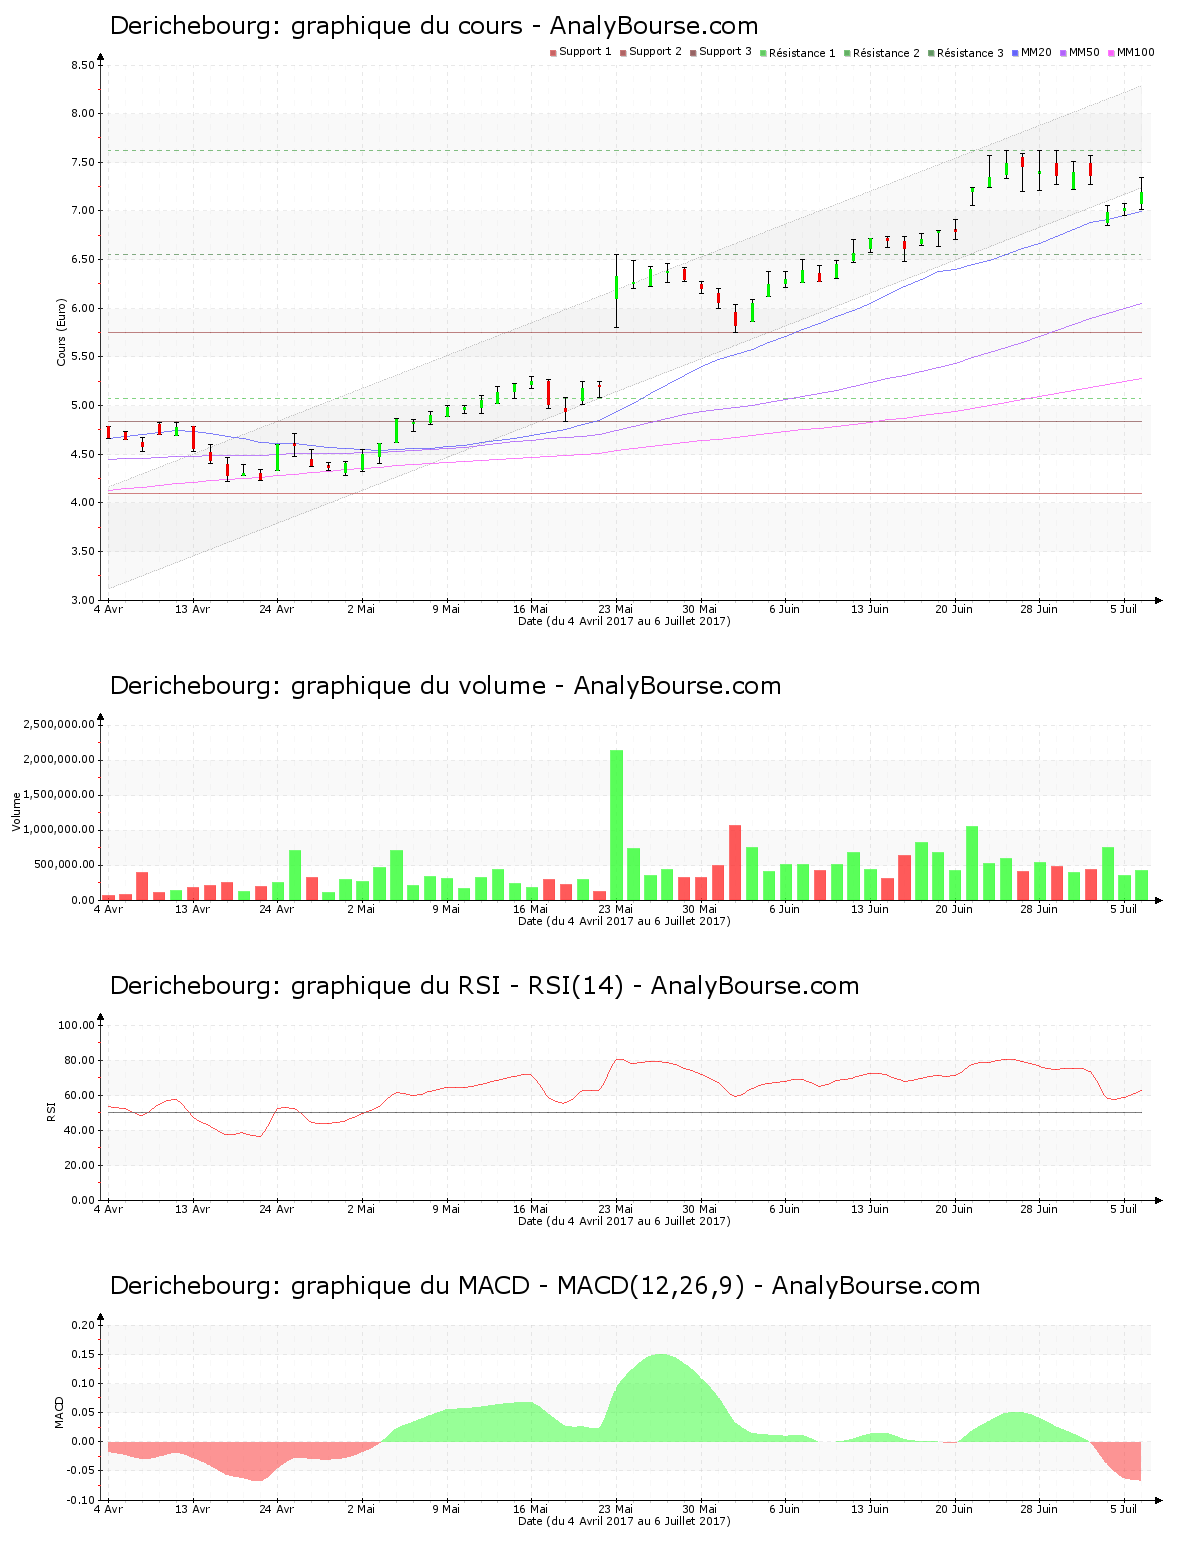Viewport: 1200px width, 1550px height.
Task: Click the 500,000.00 volume axis value
Action: point(64,865)
